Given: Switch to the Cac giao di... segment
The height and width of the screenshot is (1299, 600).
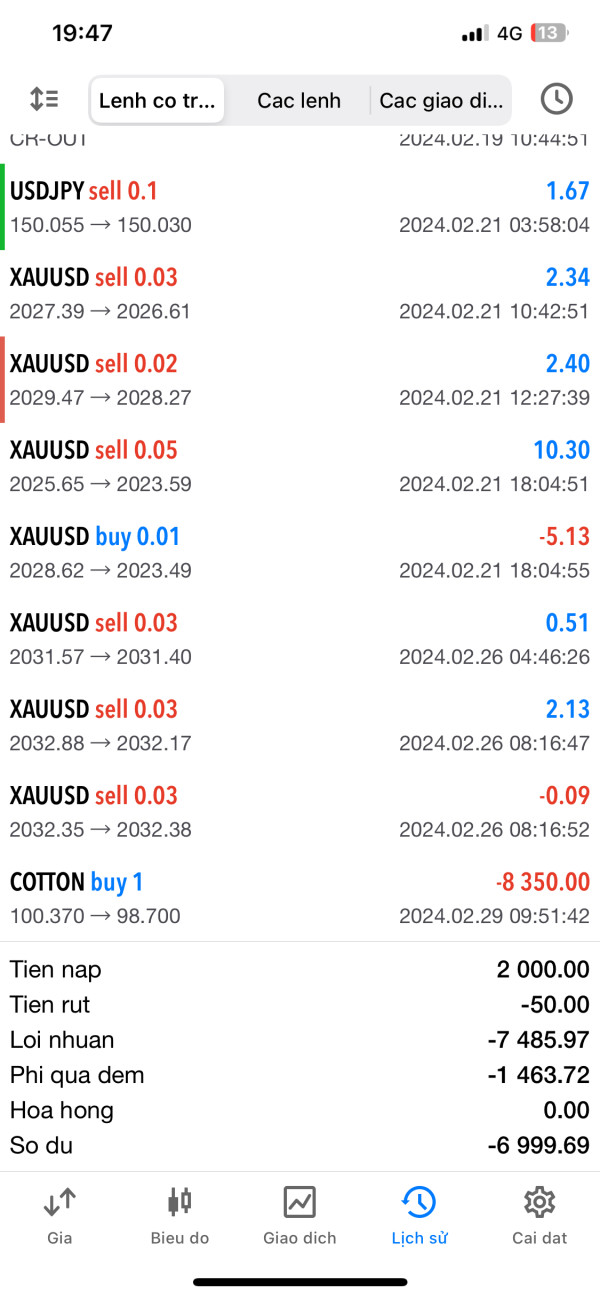Looking at the screenshot, I should (440, 100).
